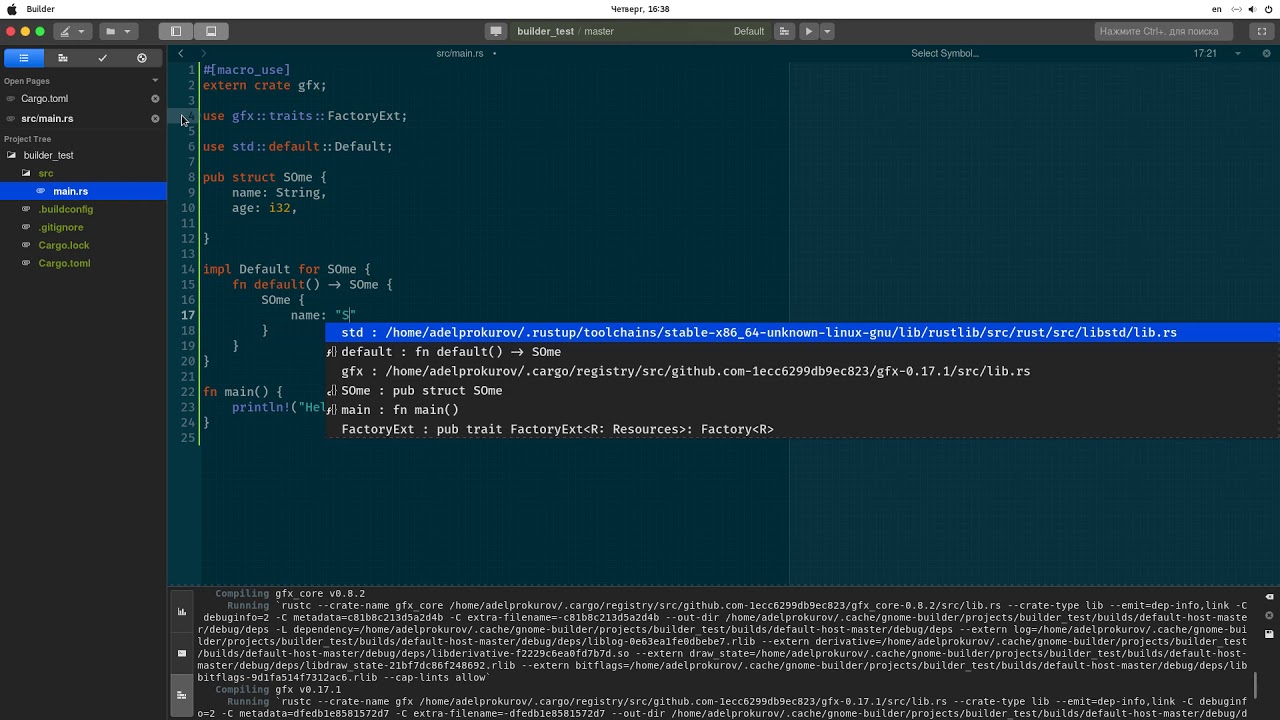This screenshot has height=720, width=1280.
Task: Choose the main : fn main() suggestion
Action: (x=802, y=410)
